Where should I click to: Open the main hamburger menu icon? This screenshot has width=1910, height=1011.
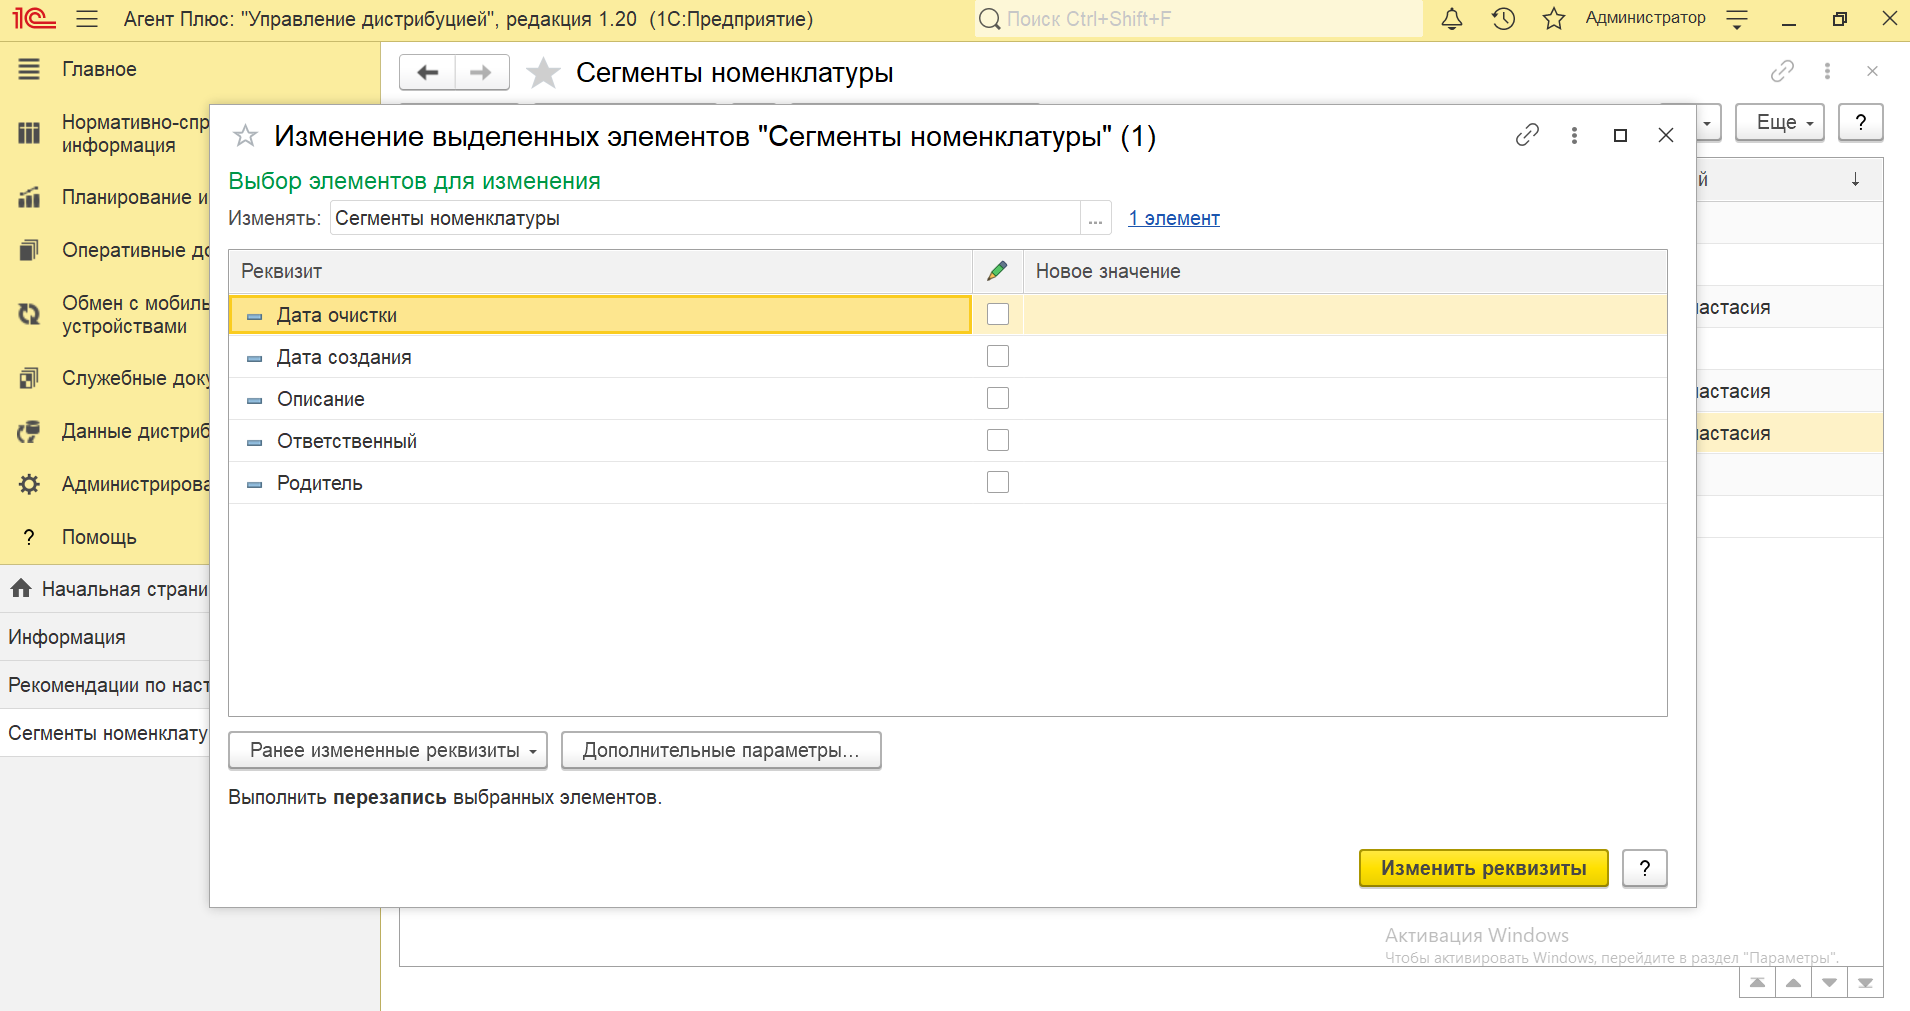(x=87, y=19)
